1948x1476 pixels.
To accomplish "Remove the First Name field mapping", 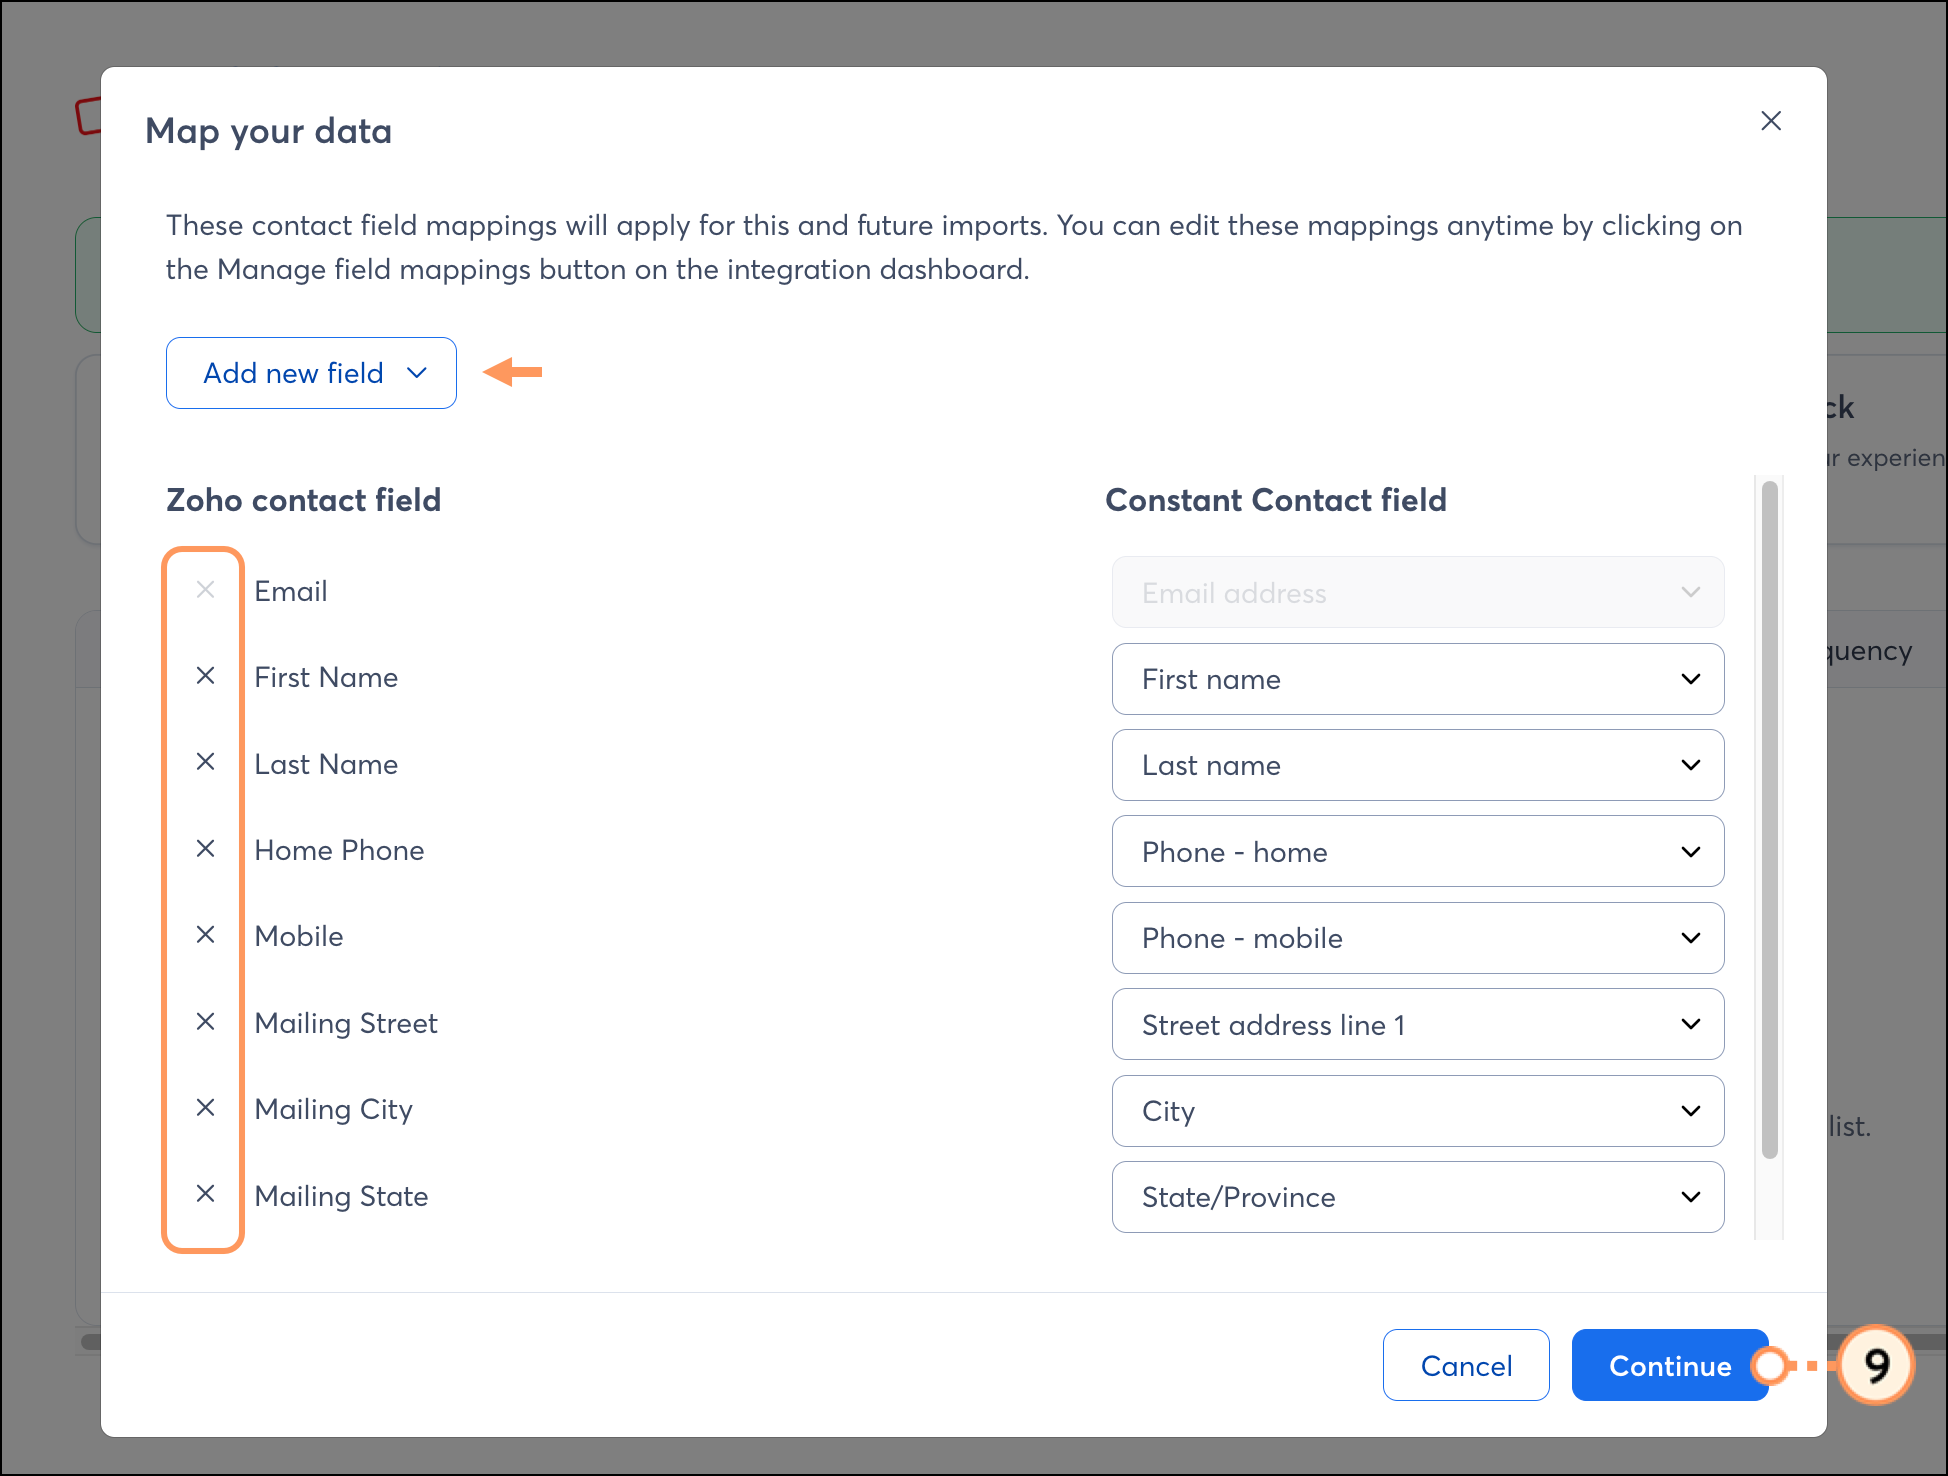I will coord(205,676).
